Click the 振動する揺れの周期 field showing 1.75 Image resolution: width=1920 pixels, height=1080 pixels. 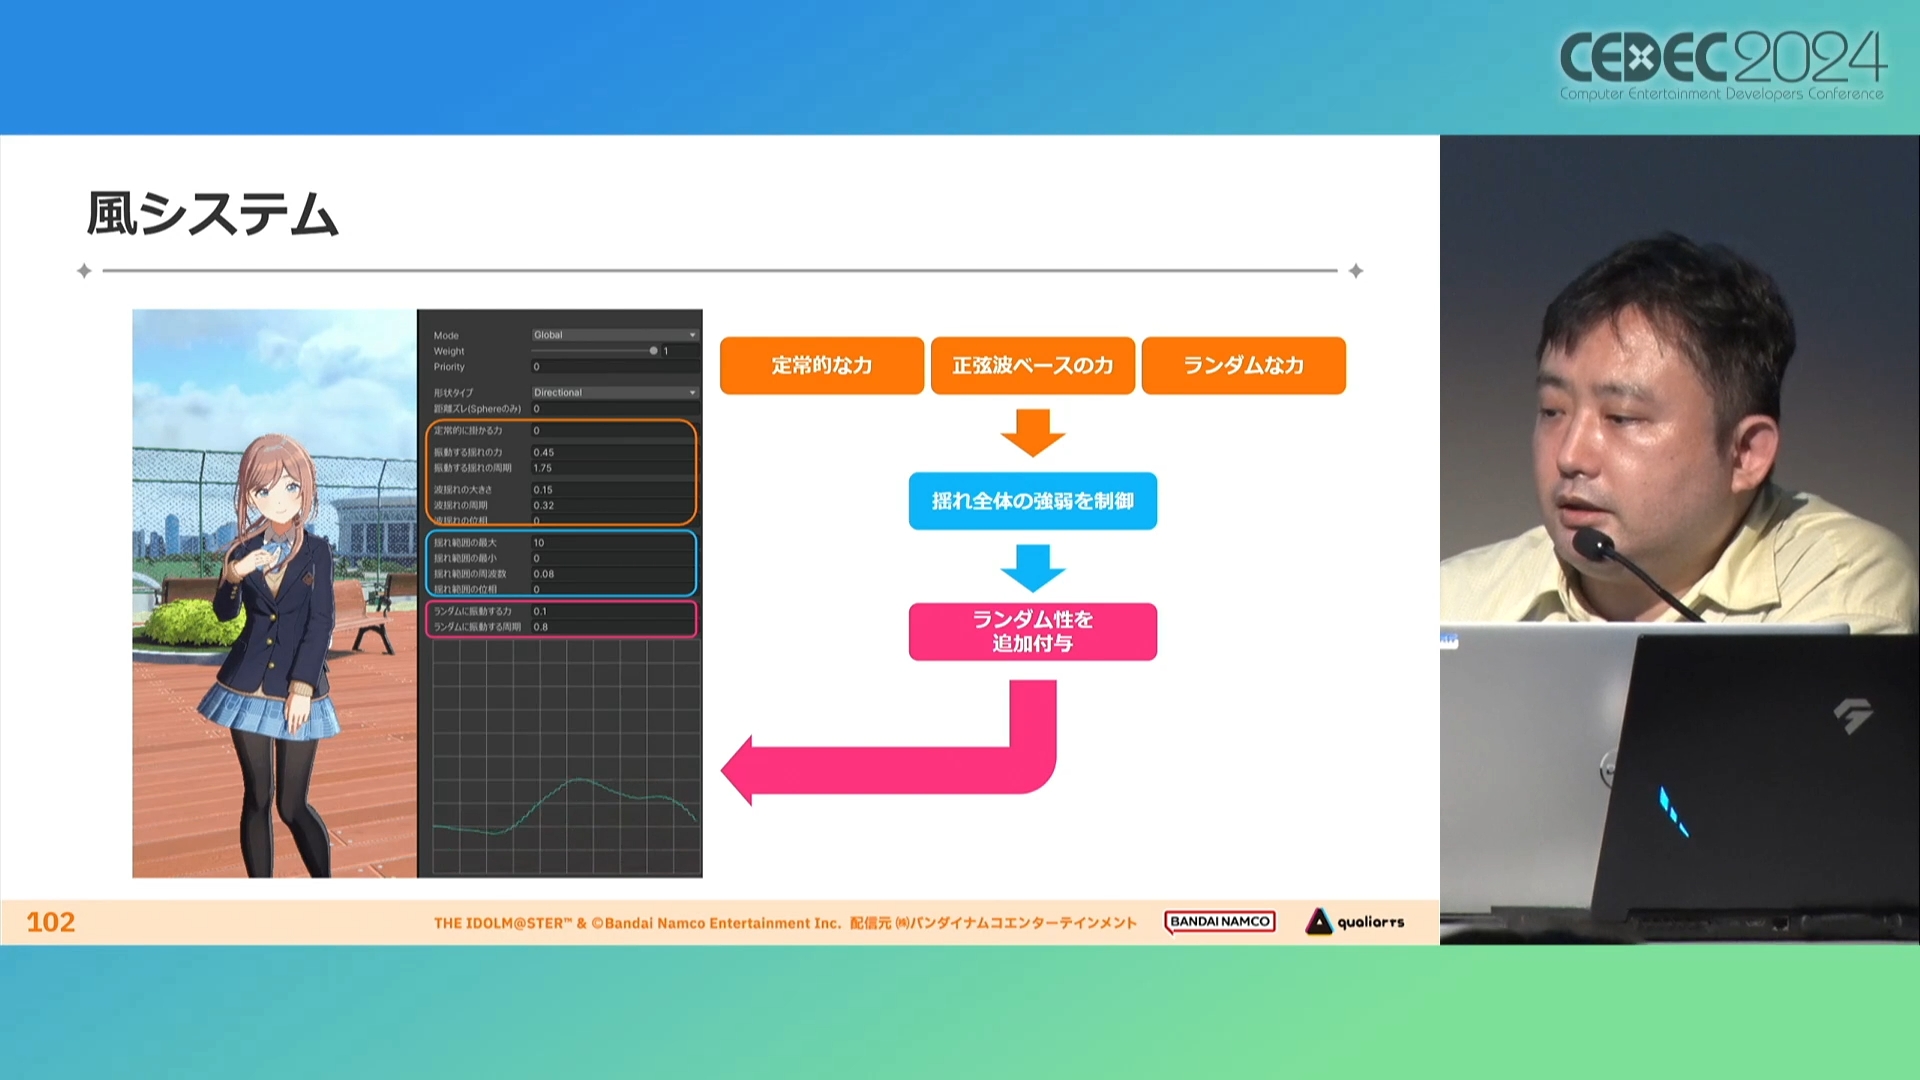613,468
